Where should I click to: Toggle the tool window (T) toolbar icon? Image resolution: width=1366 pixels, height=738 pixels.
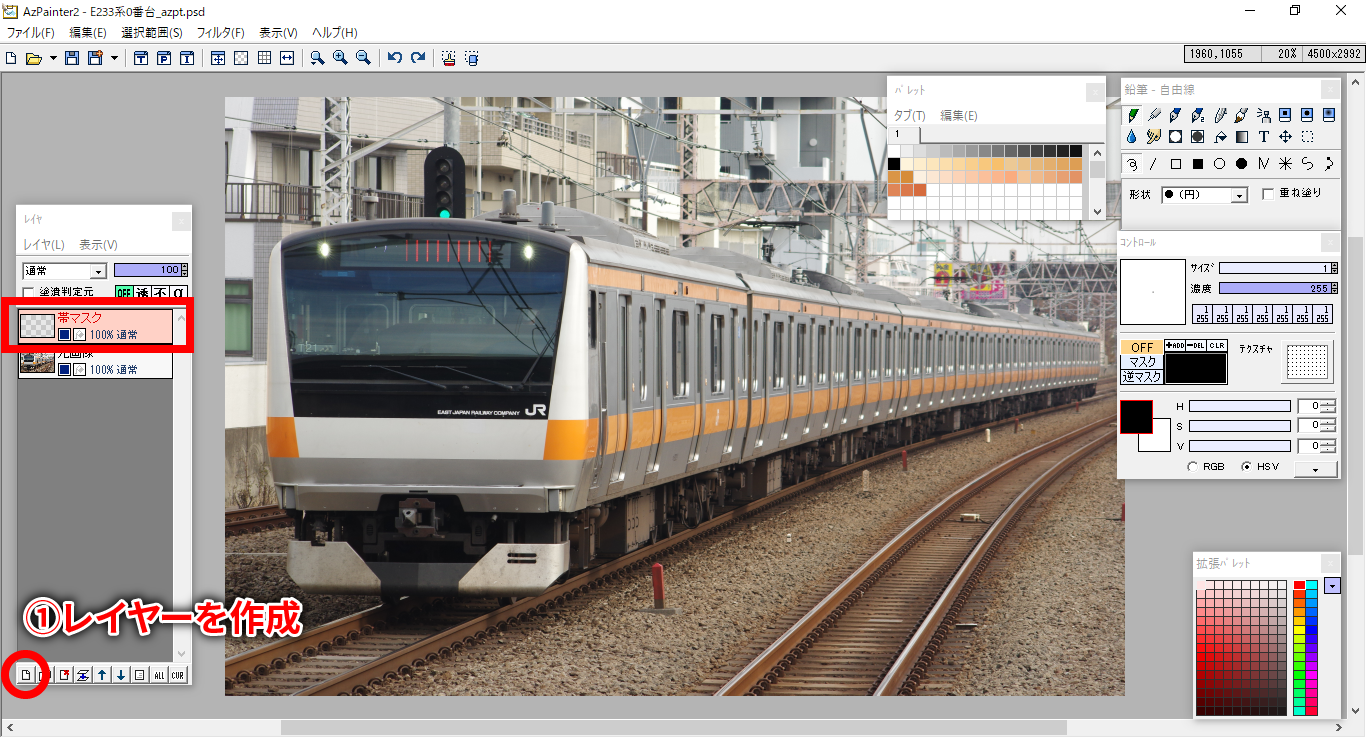(141, 59)
